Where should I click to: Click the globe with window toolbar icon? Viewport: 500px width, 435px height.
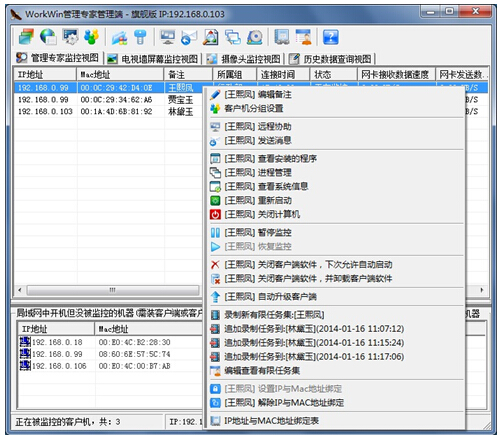pos(48,37)
